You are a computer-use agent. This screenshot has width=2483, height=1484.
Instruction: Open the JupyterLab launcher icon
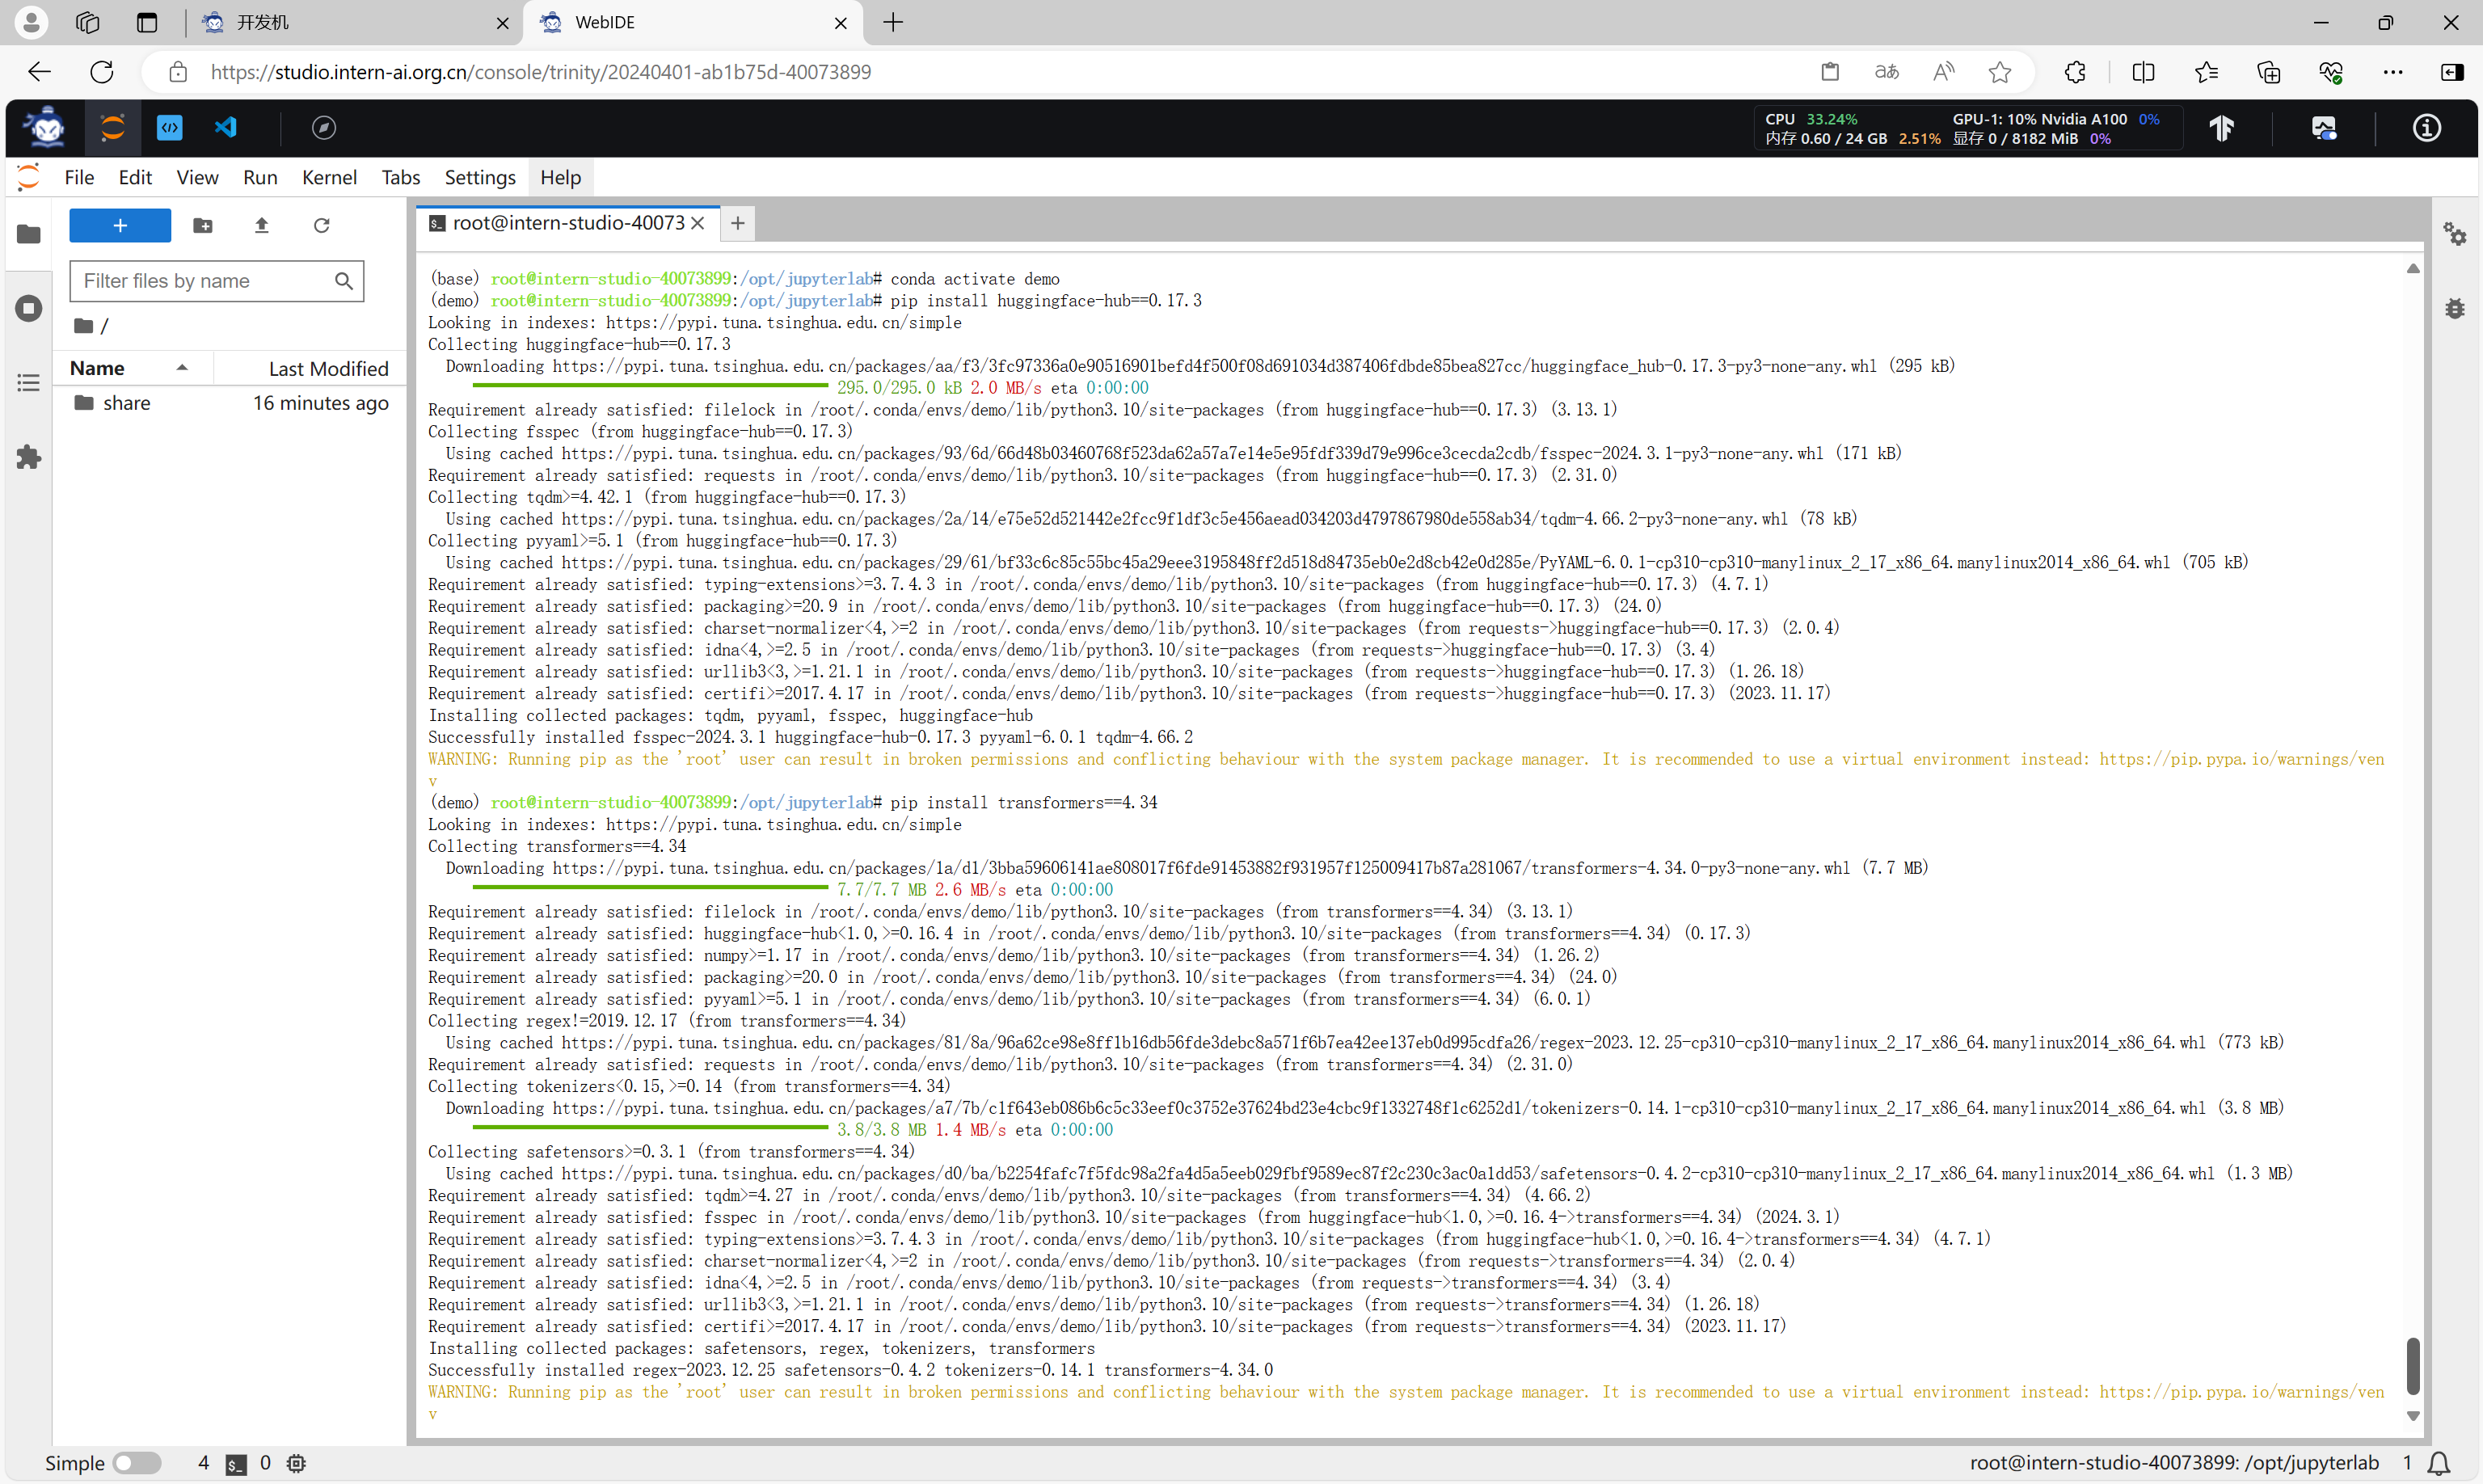click(x=113, y=127)
